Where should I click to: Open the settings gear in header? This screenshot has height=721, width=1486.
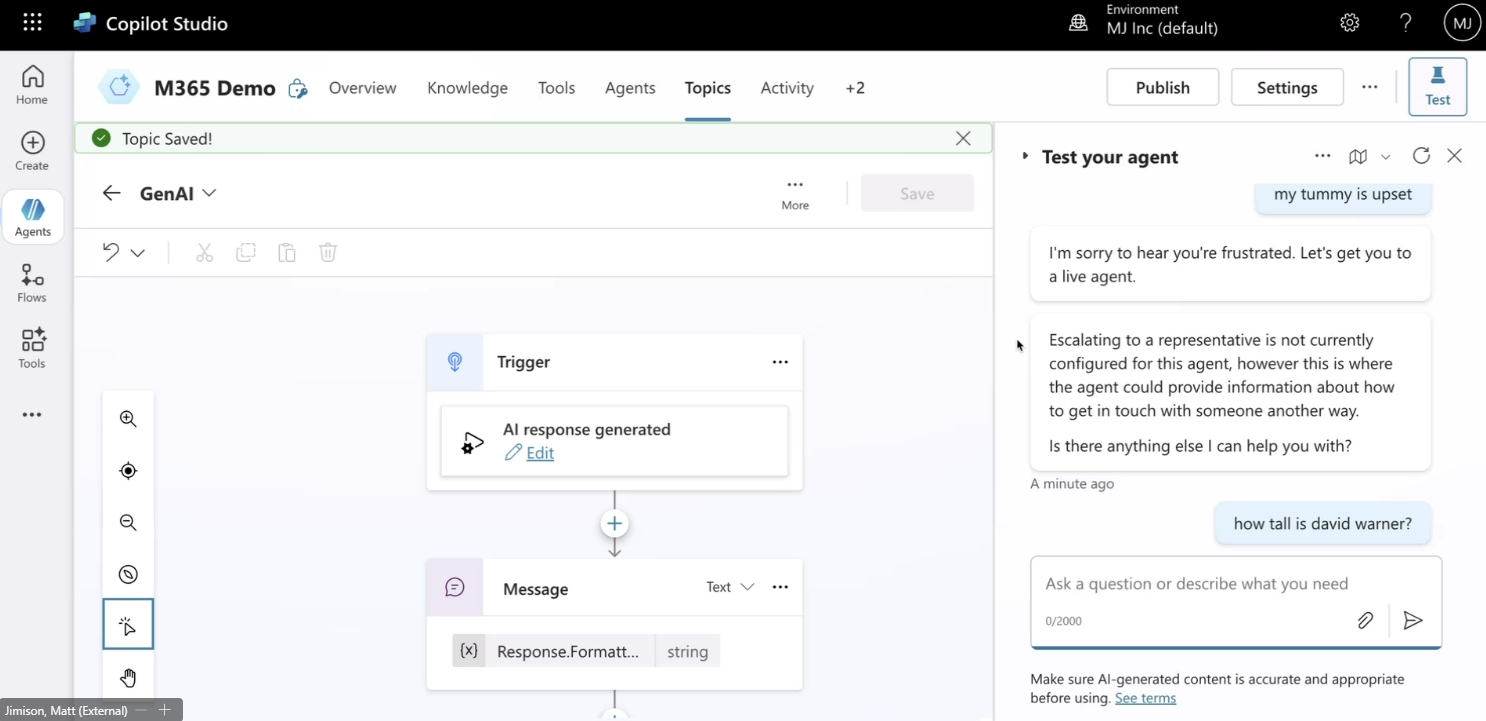(x=1350, y=23)
